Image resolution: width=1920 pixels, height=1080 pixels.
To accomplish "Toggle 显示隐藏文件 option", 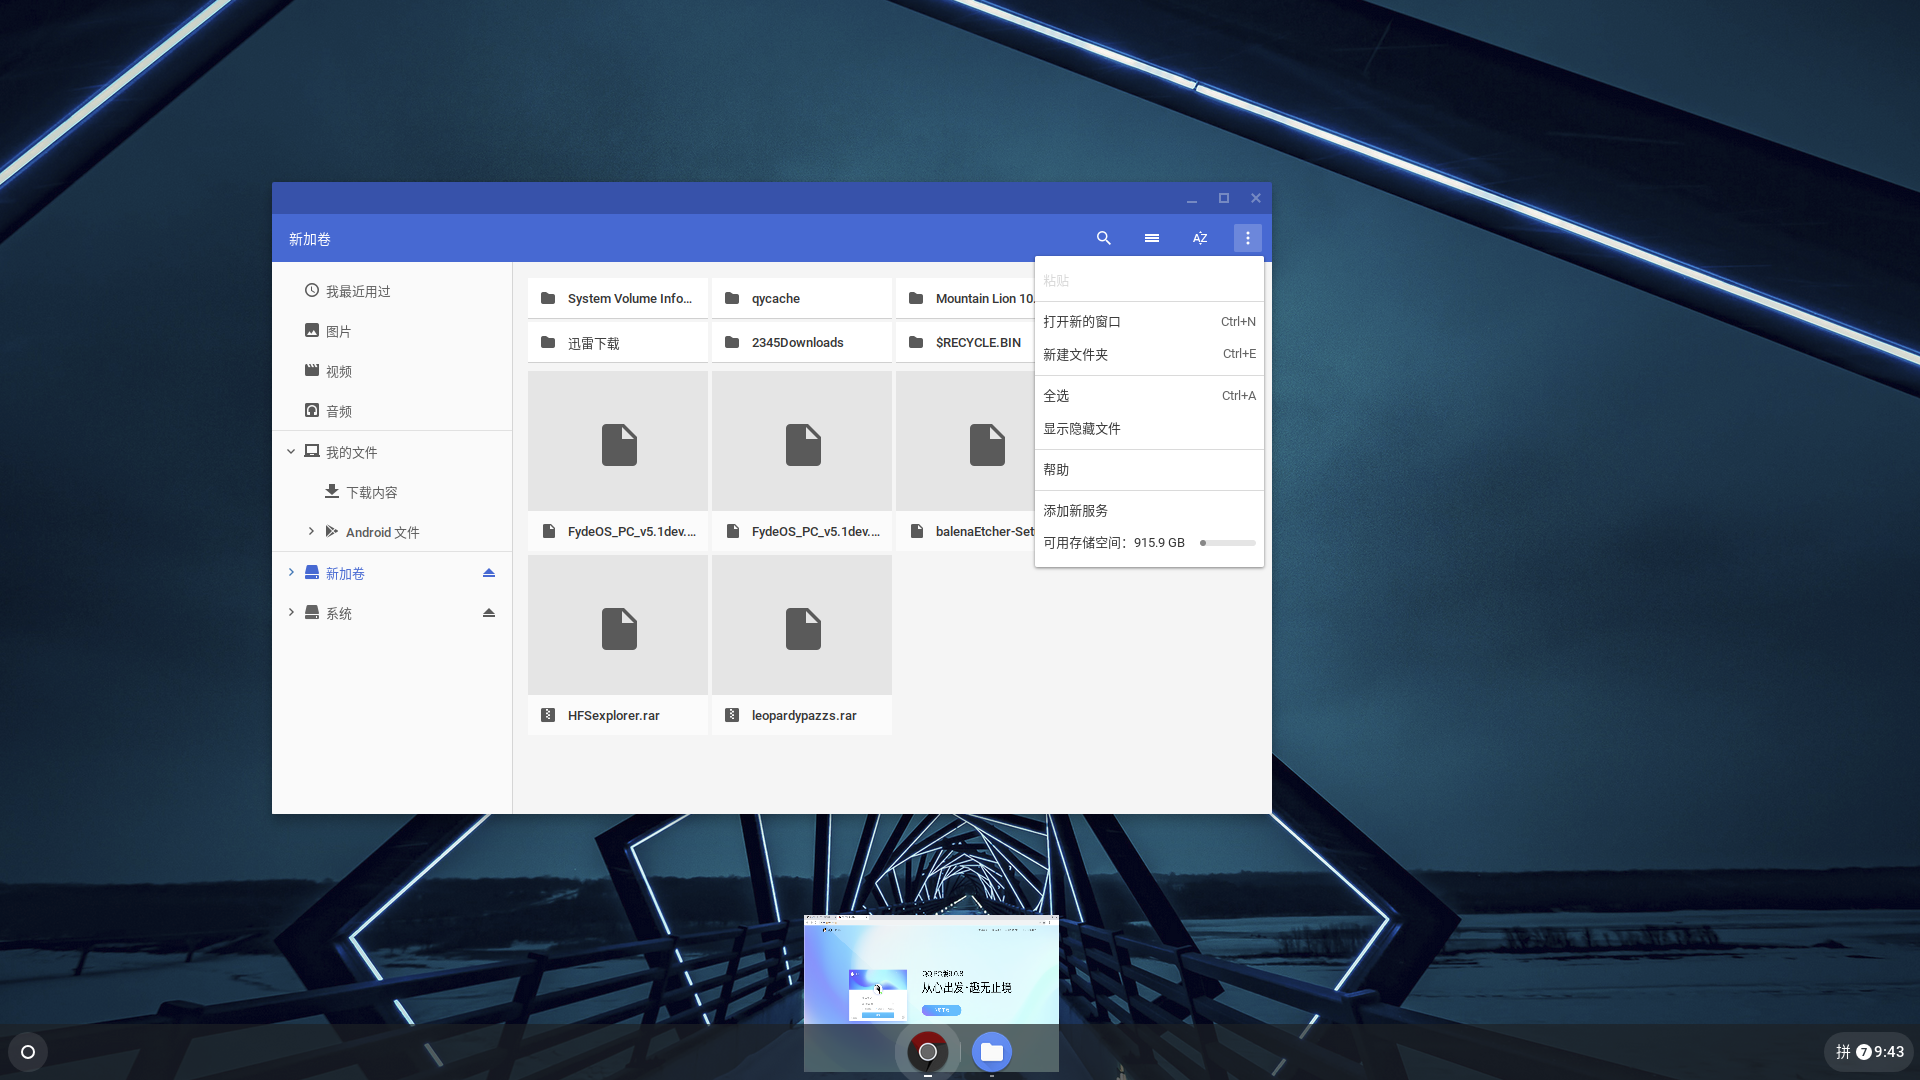I will pos(1081,428).
